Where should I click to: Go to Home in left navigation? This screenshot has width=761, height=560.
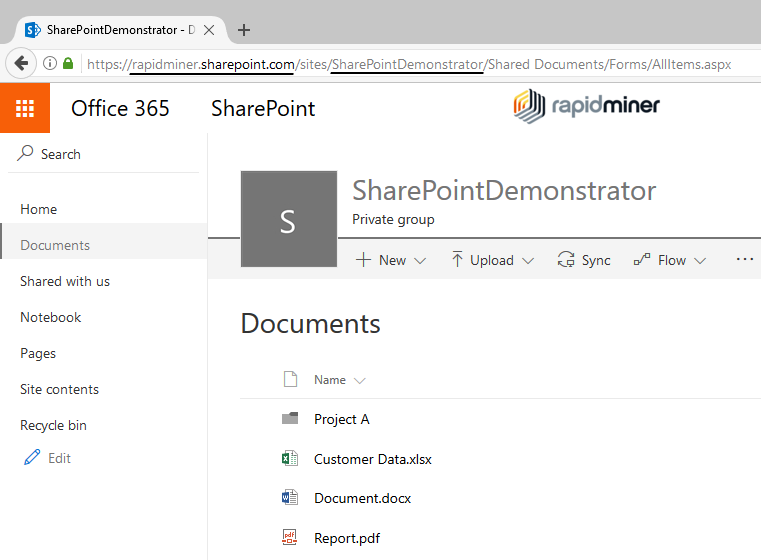tap(39, 209)
